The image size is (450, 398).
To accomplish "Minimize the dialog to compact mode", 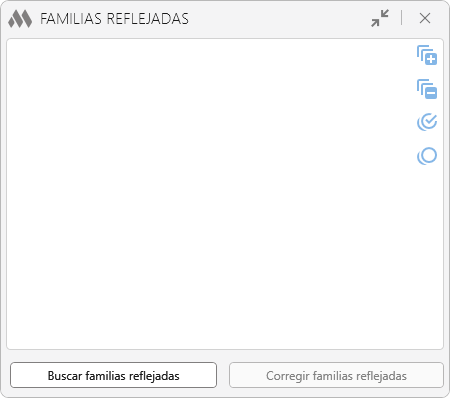I will coord(380,18).
